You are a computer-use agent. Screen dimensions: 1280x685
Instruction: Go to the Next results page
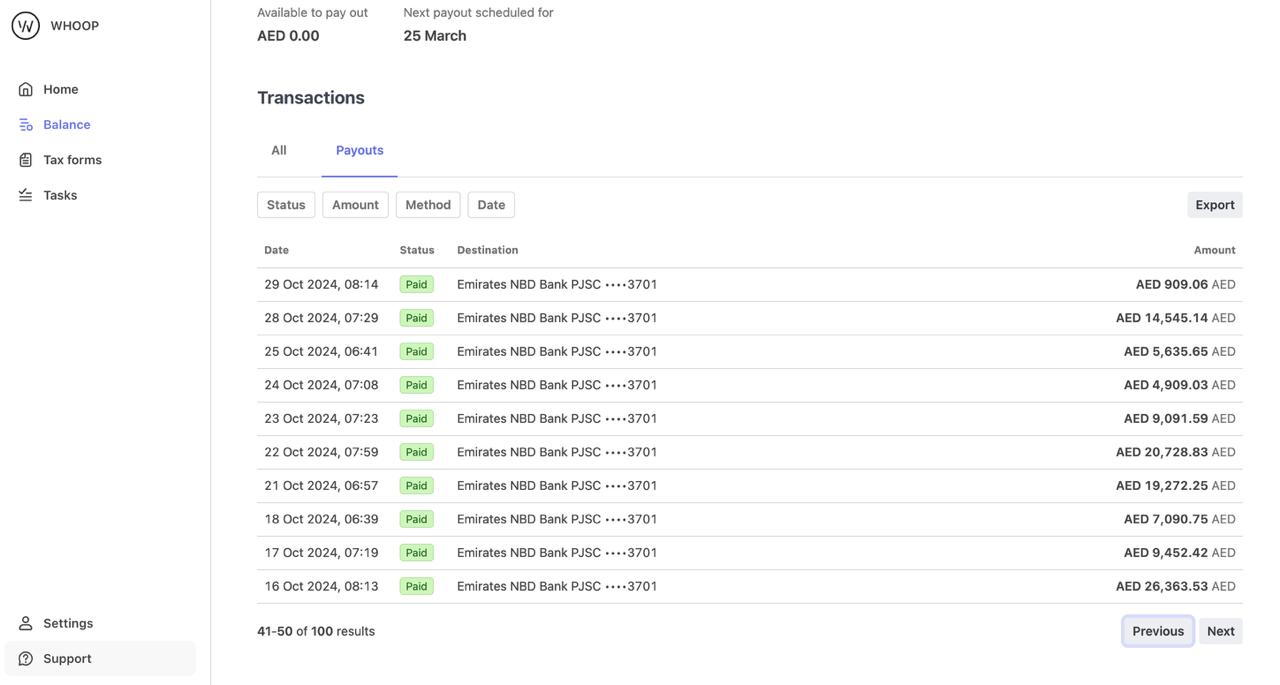click(1220, 631)
